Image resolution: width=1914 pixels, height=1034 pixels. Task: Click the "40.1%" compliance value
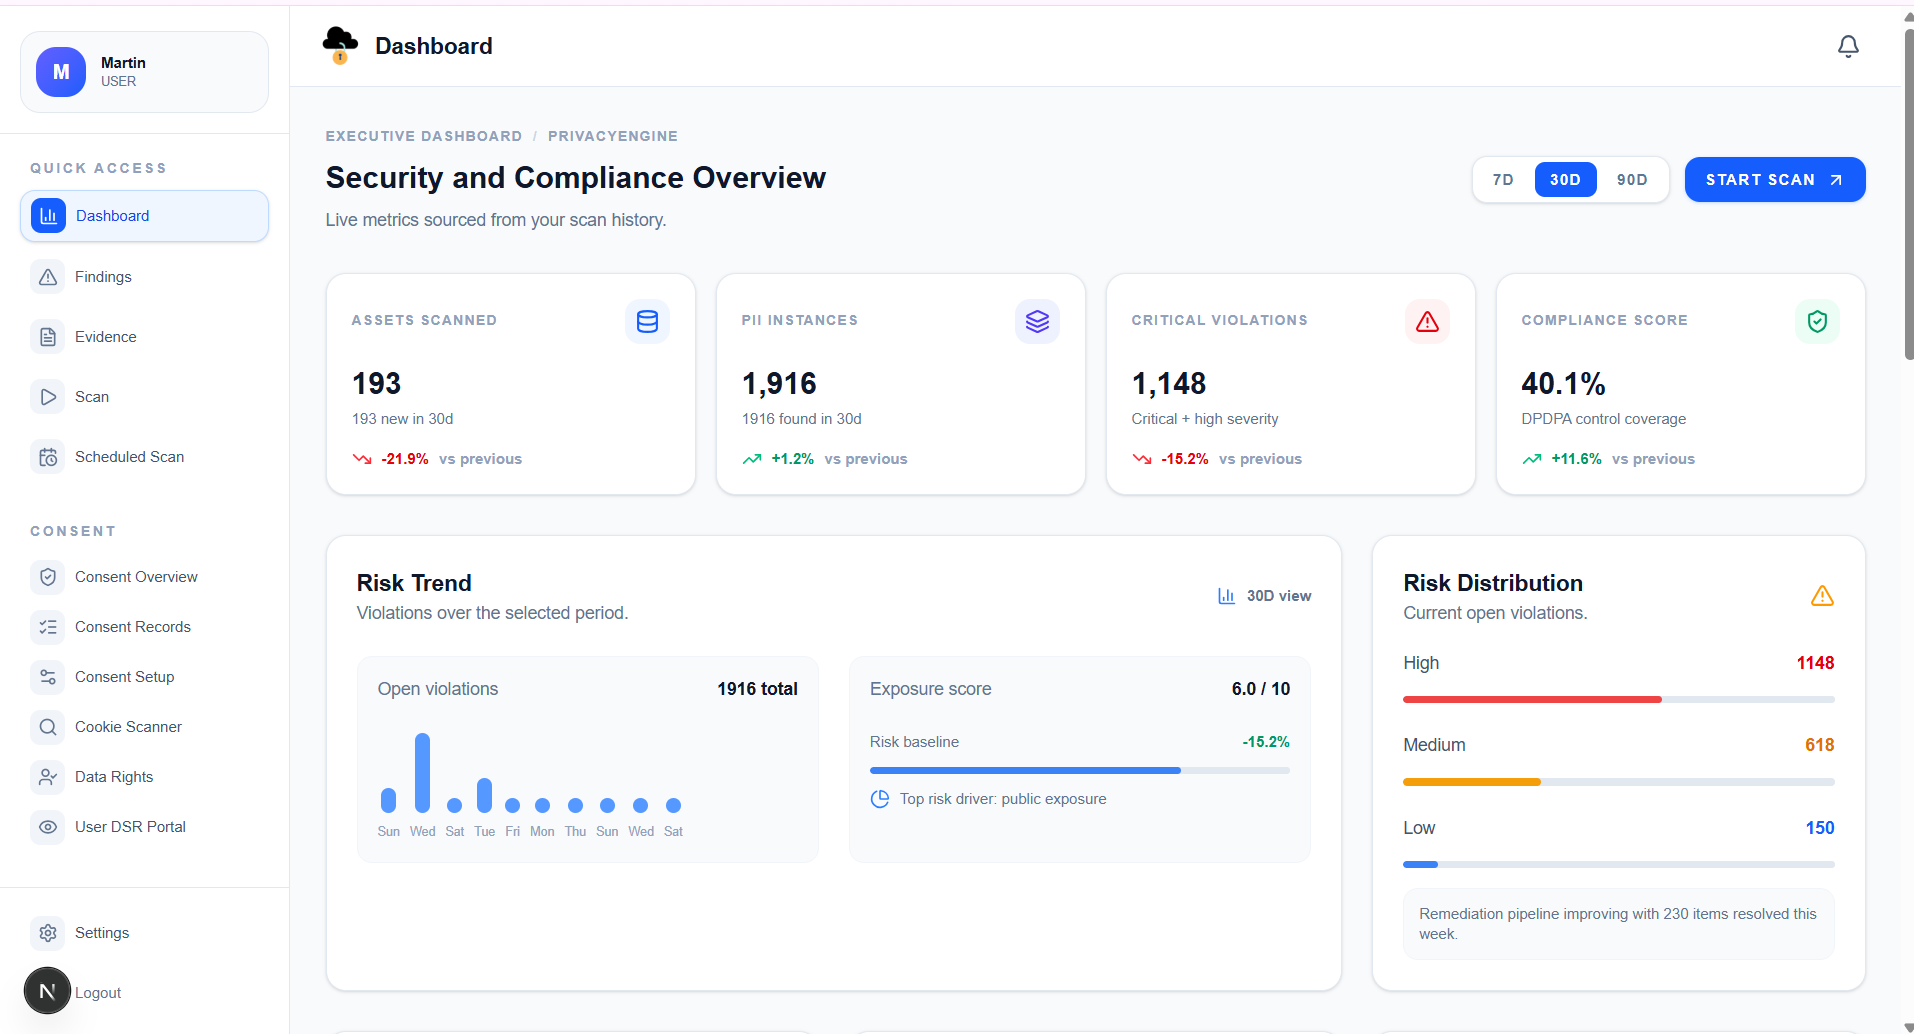1563,384
